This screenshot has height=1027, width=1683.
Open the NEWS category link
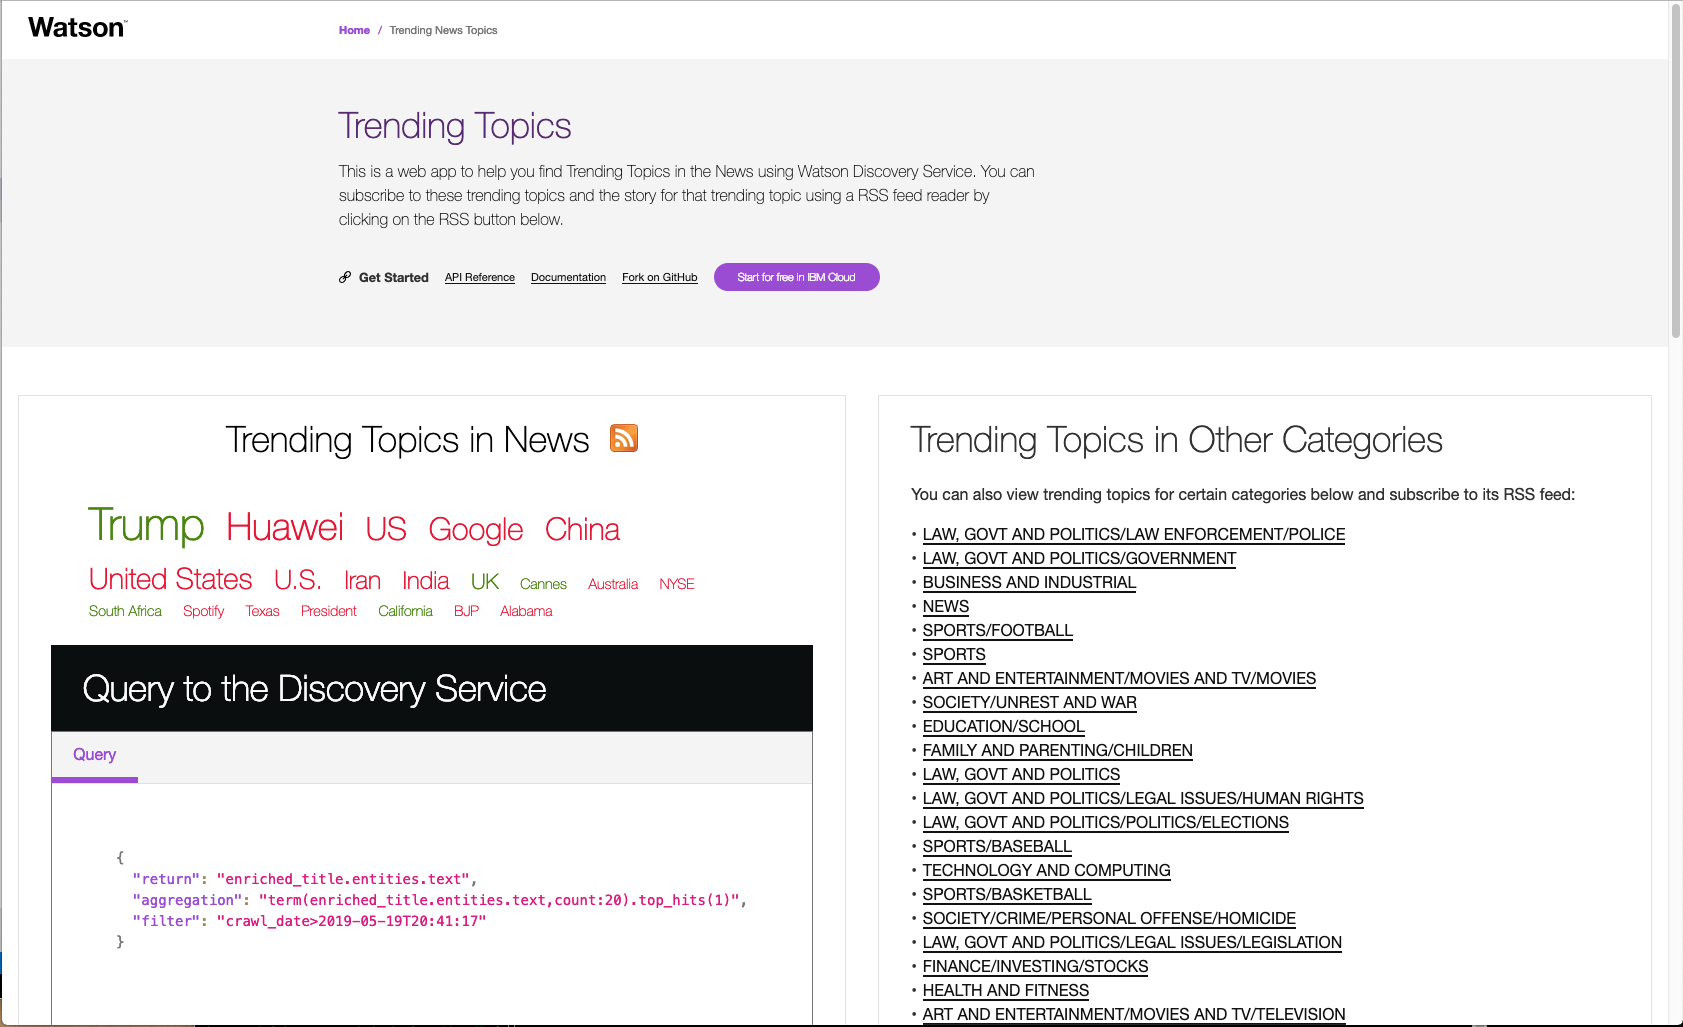[x=946, y=607]
